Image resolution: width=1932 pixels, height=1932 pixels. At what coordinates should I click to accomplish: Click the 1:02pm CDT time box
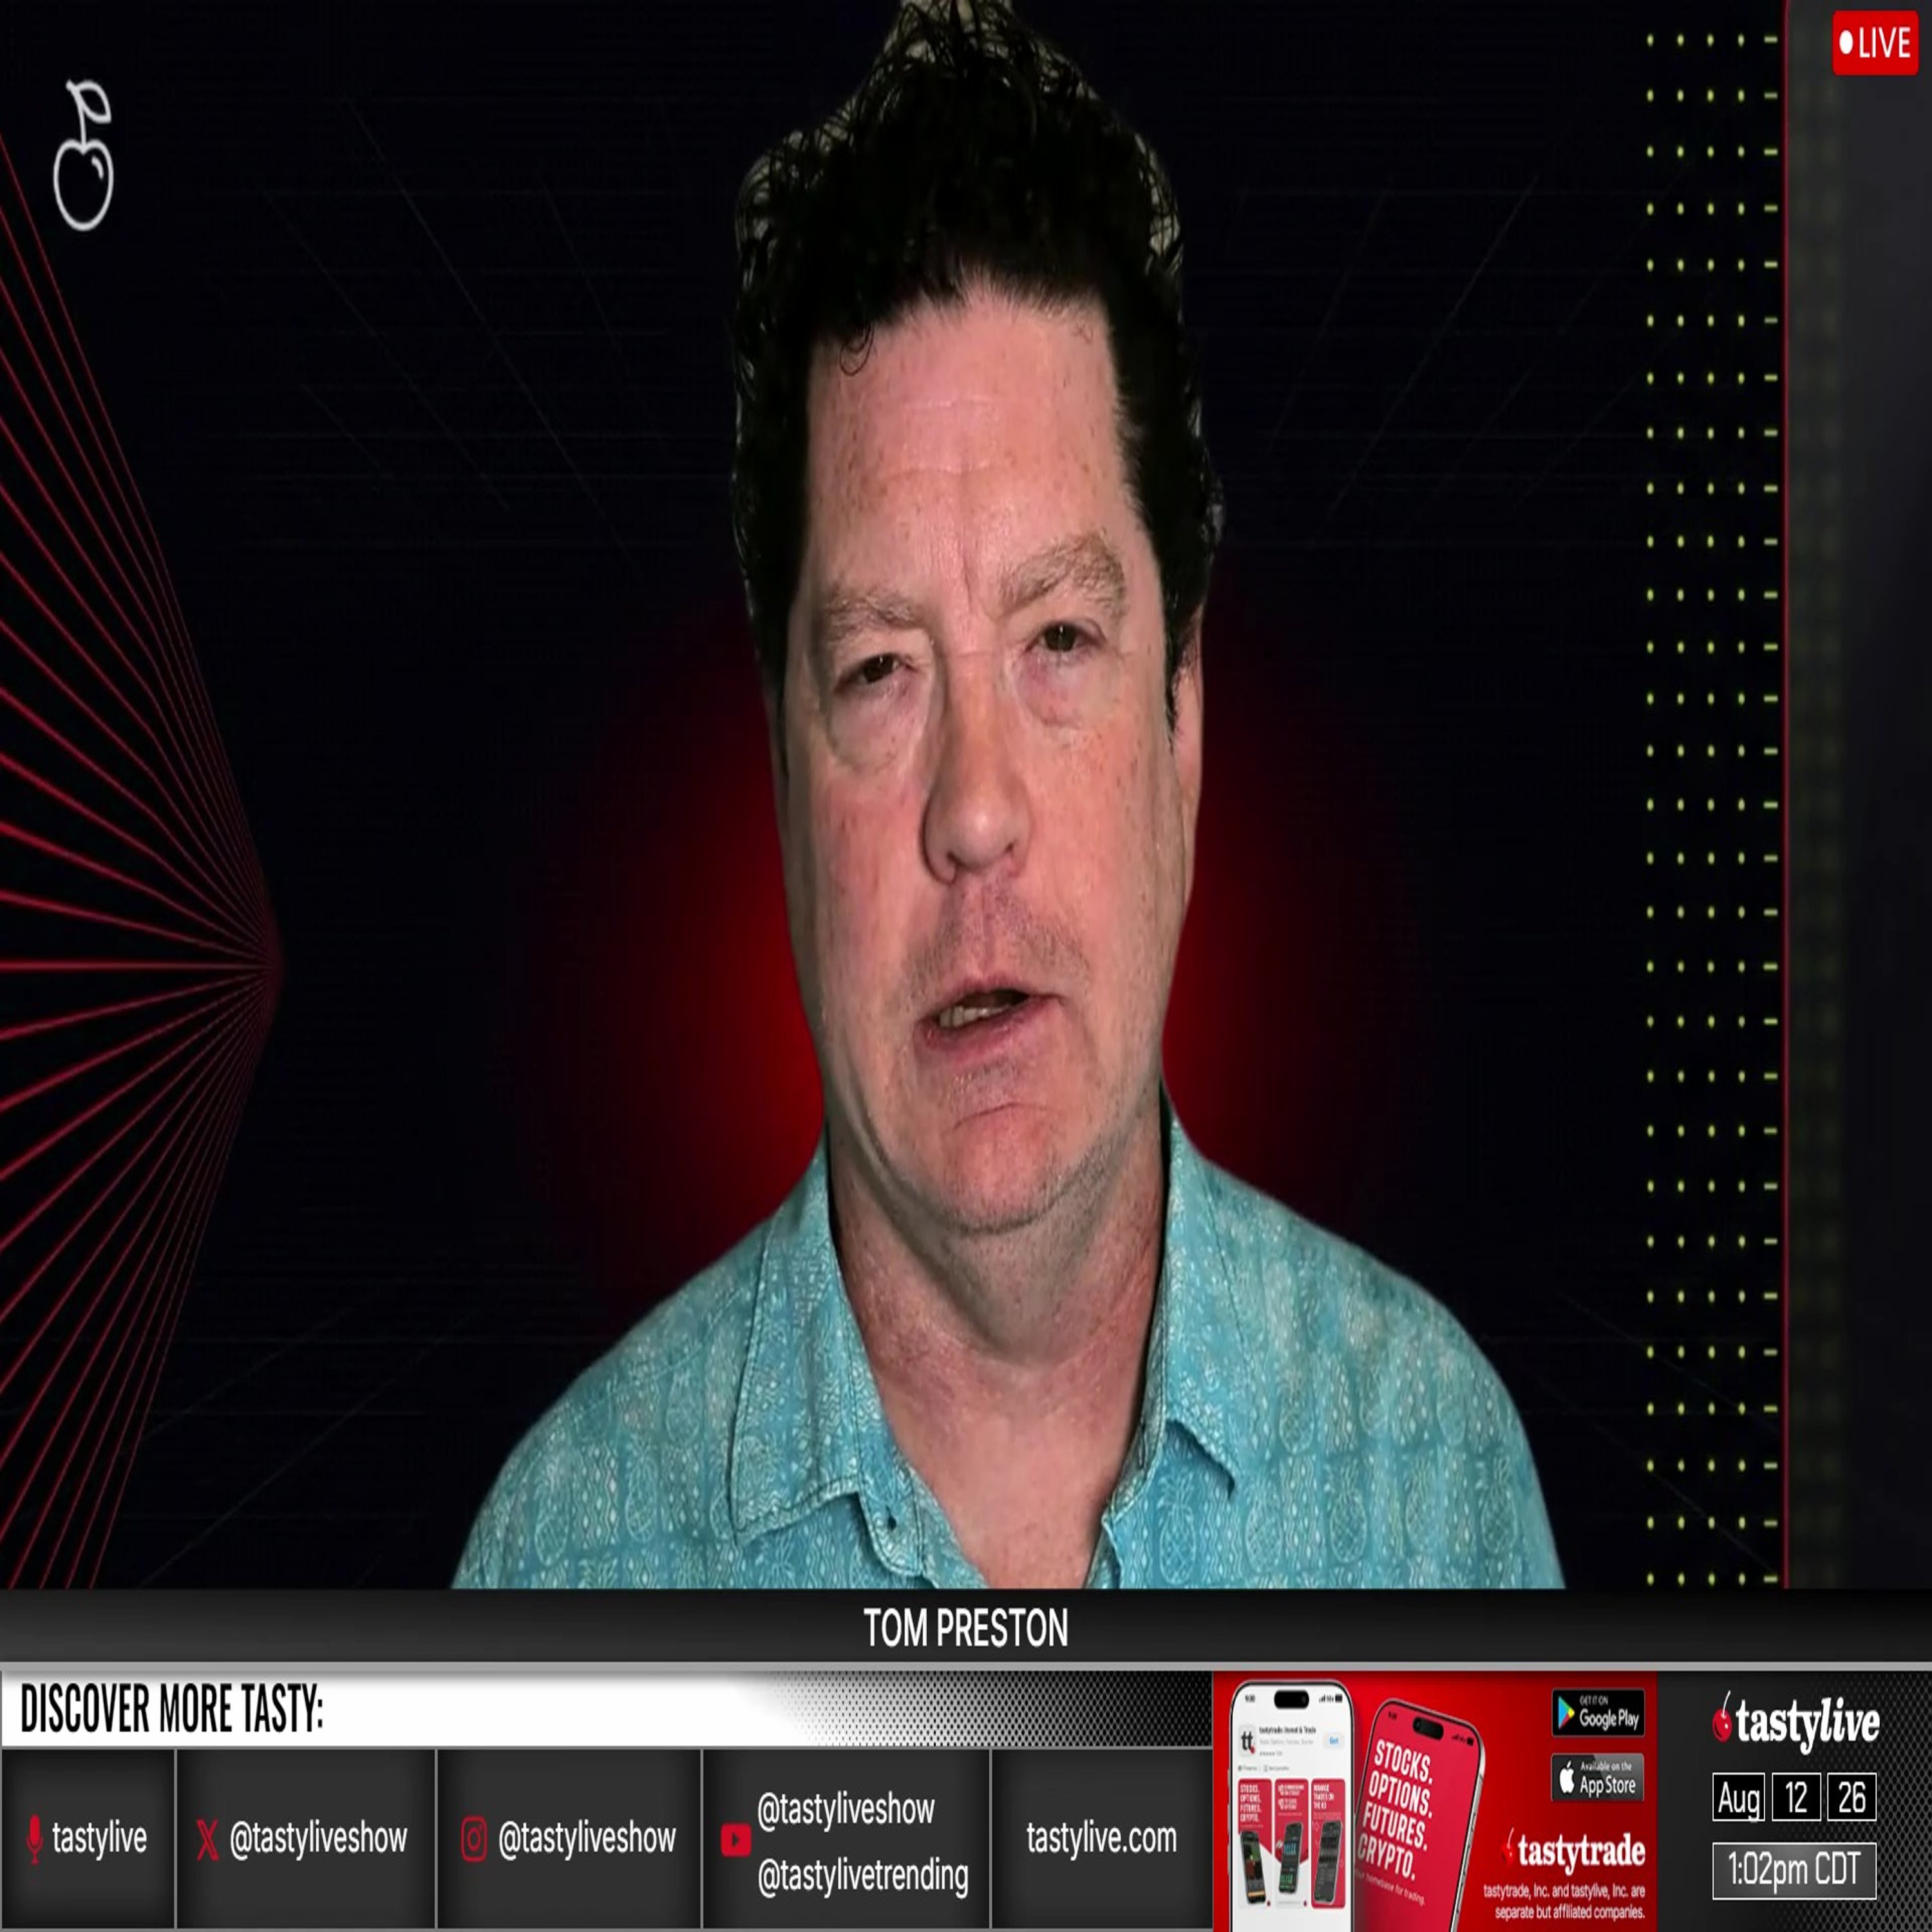click(1794, 1870)
